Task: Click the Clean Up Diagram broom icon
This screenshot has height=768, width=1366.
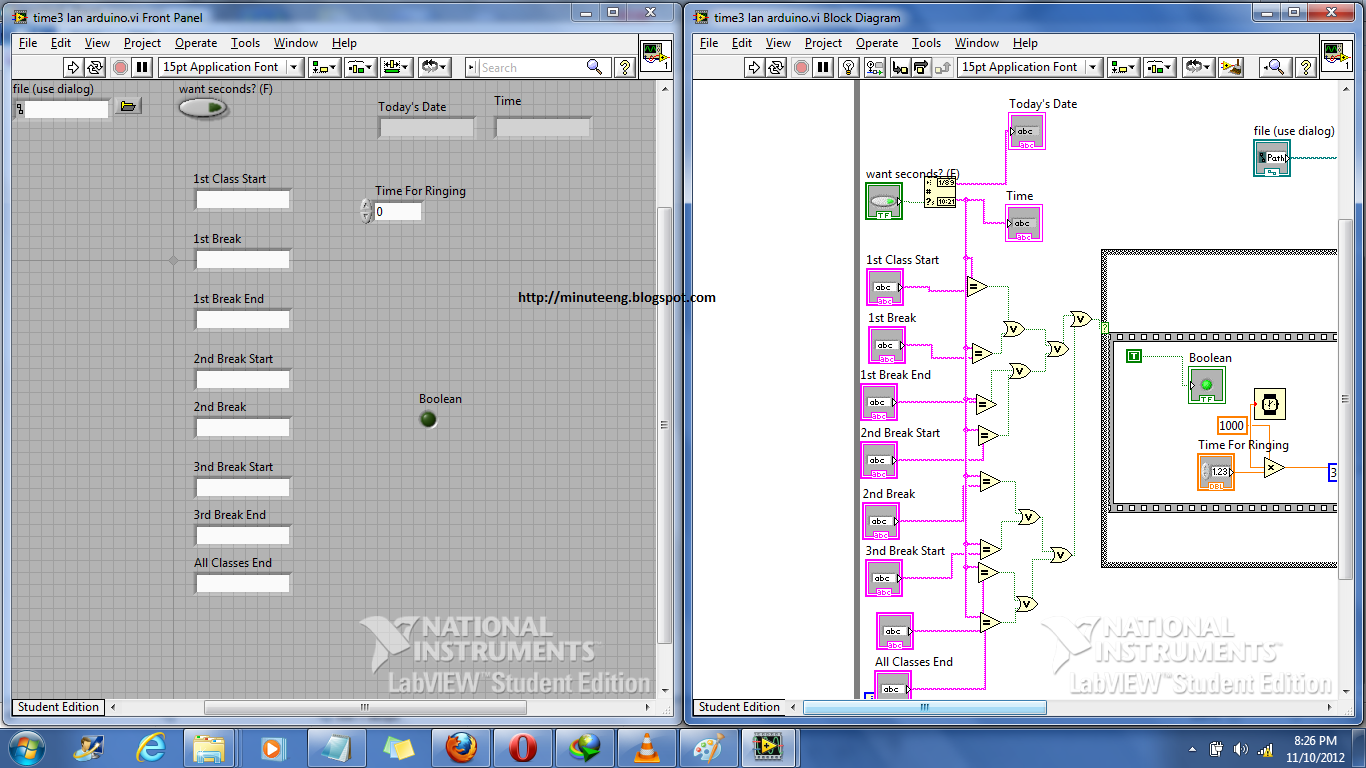Action: coord(1230,67)
